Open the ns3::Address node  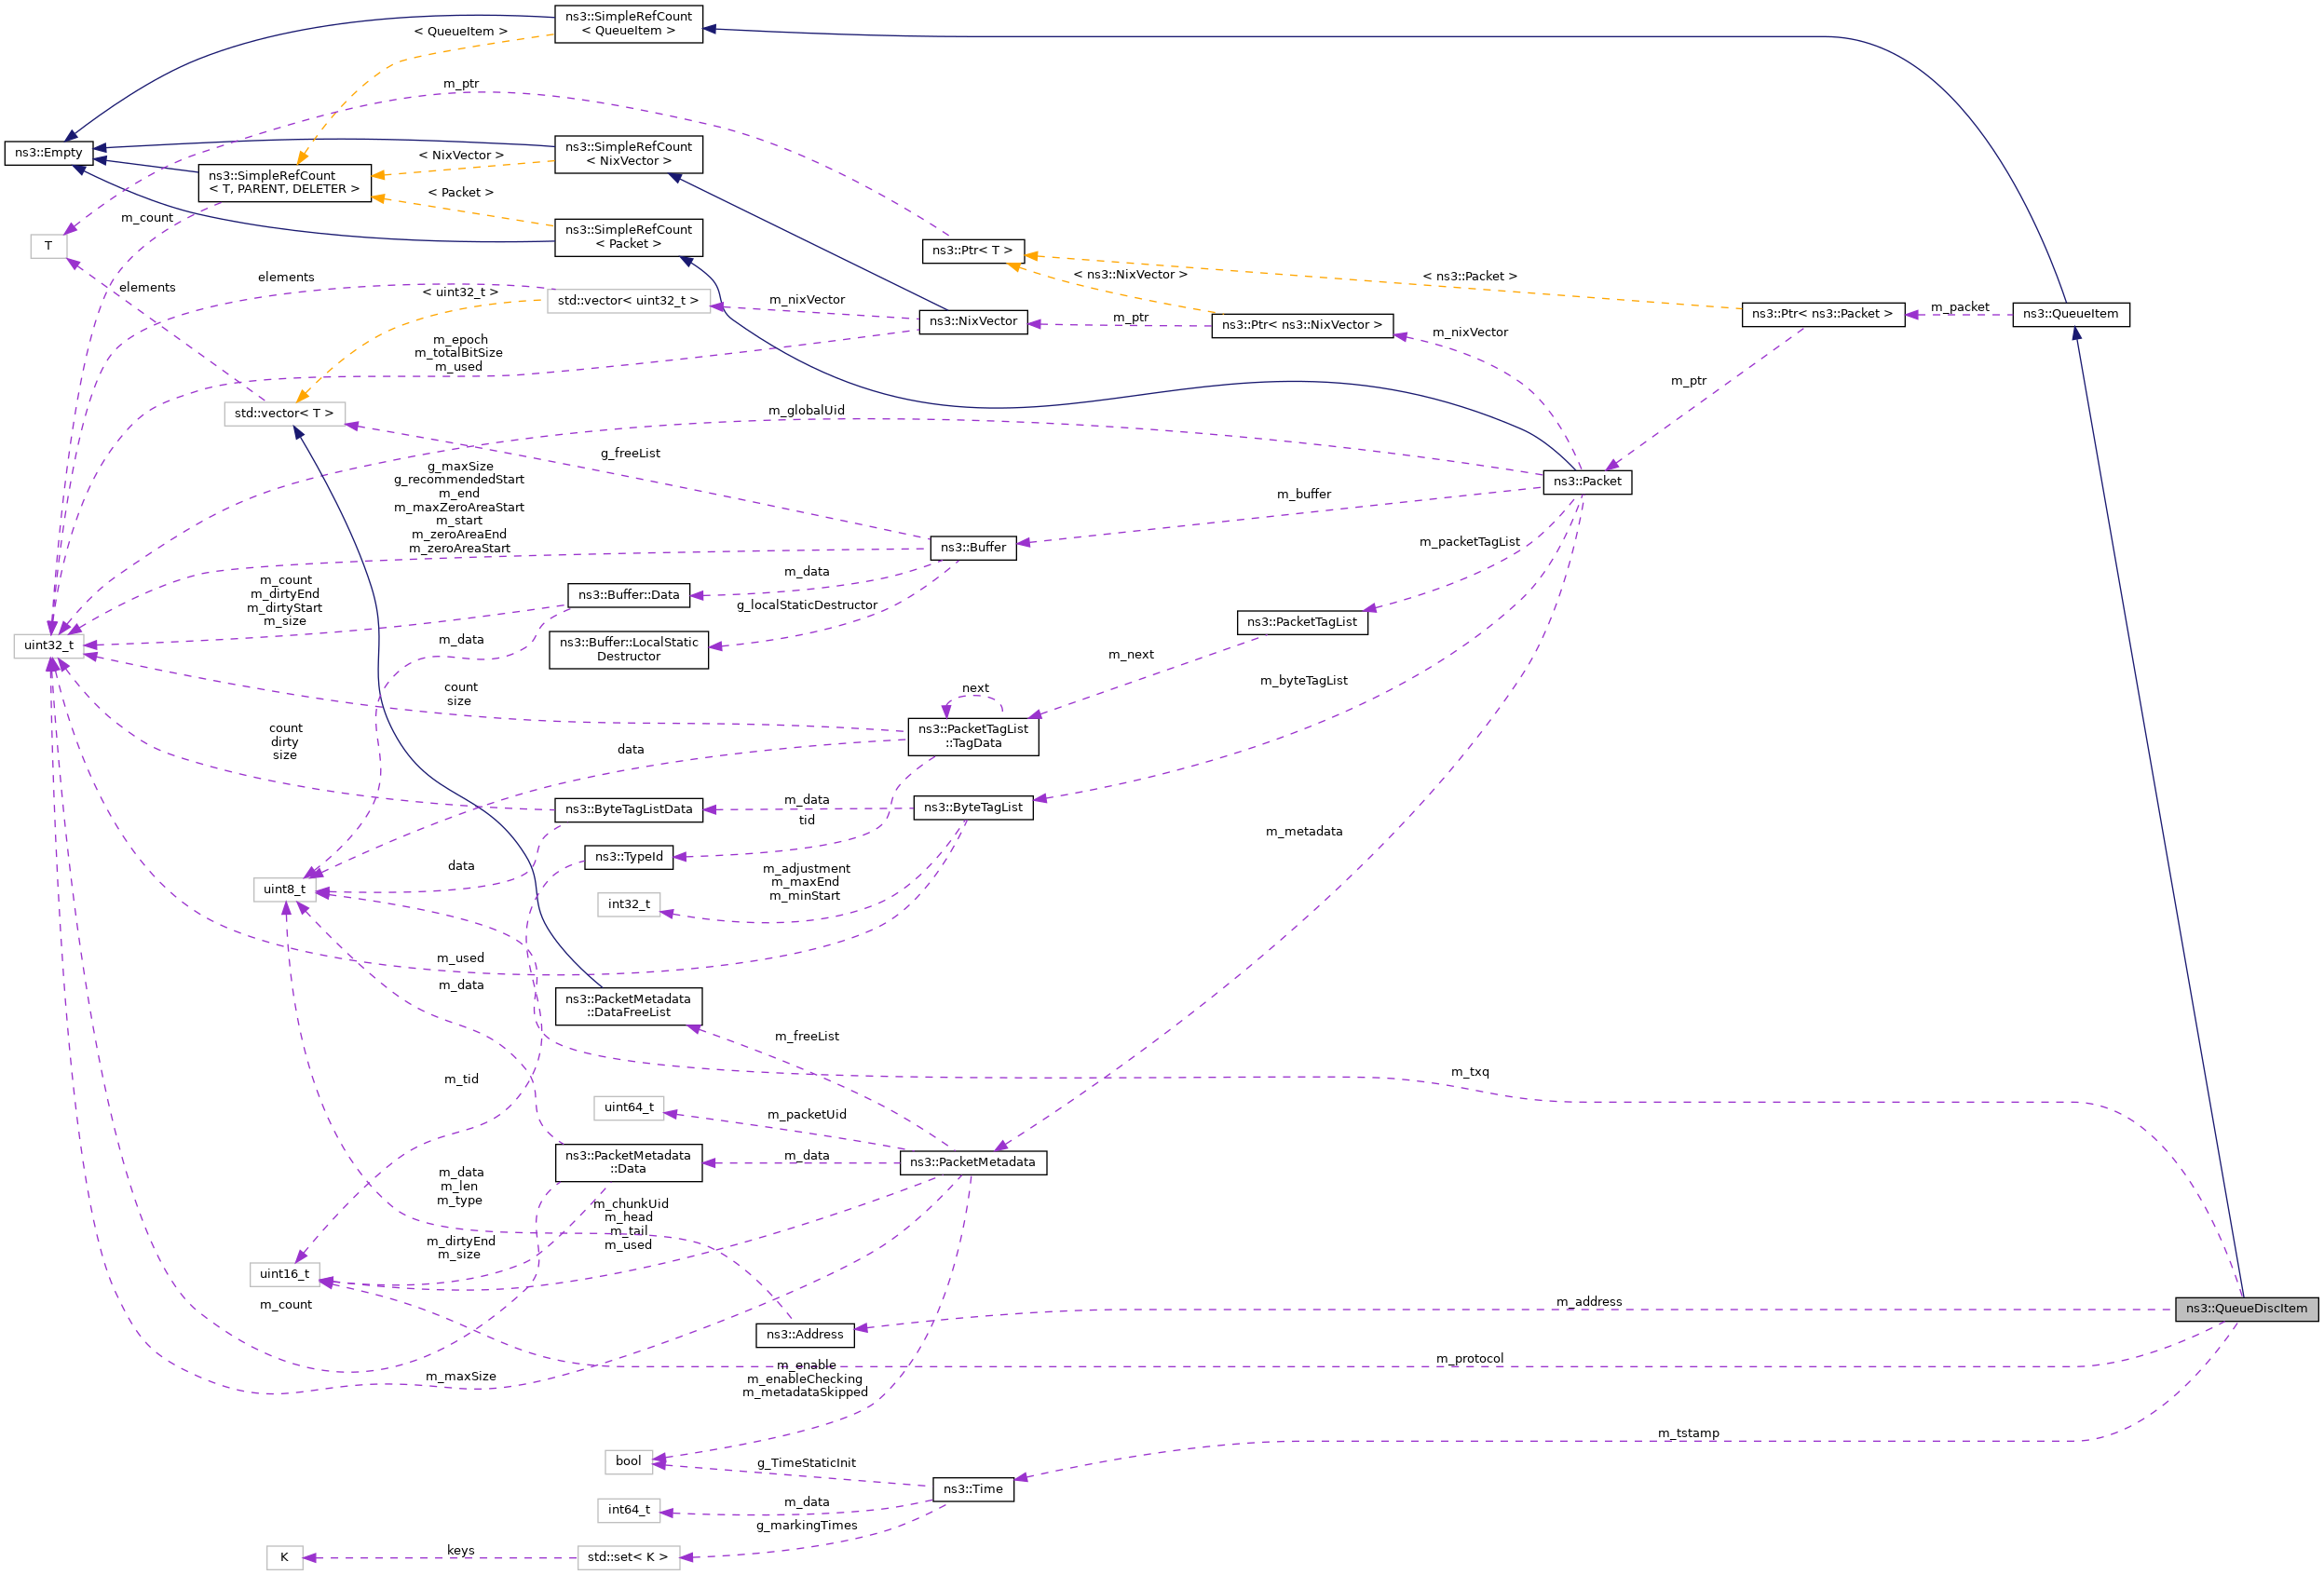coord(805,1335)
